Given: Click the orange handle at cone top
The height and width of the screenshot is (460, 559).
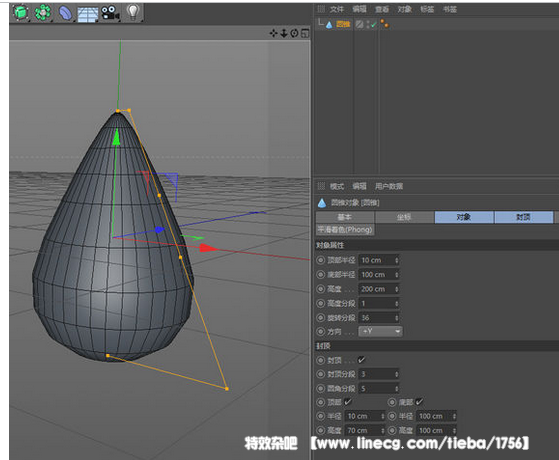Looking at the screenshot, I should coord(118,111).
